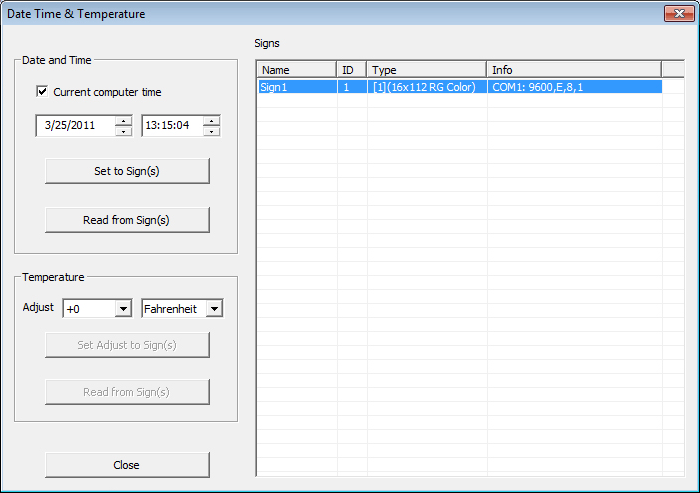
Task: Click Read from Sign(s) under Date and Time
Action: pyautogui.click(x=127, y=220)
